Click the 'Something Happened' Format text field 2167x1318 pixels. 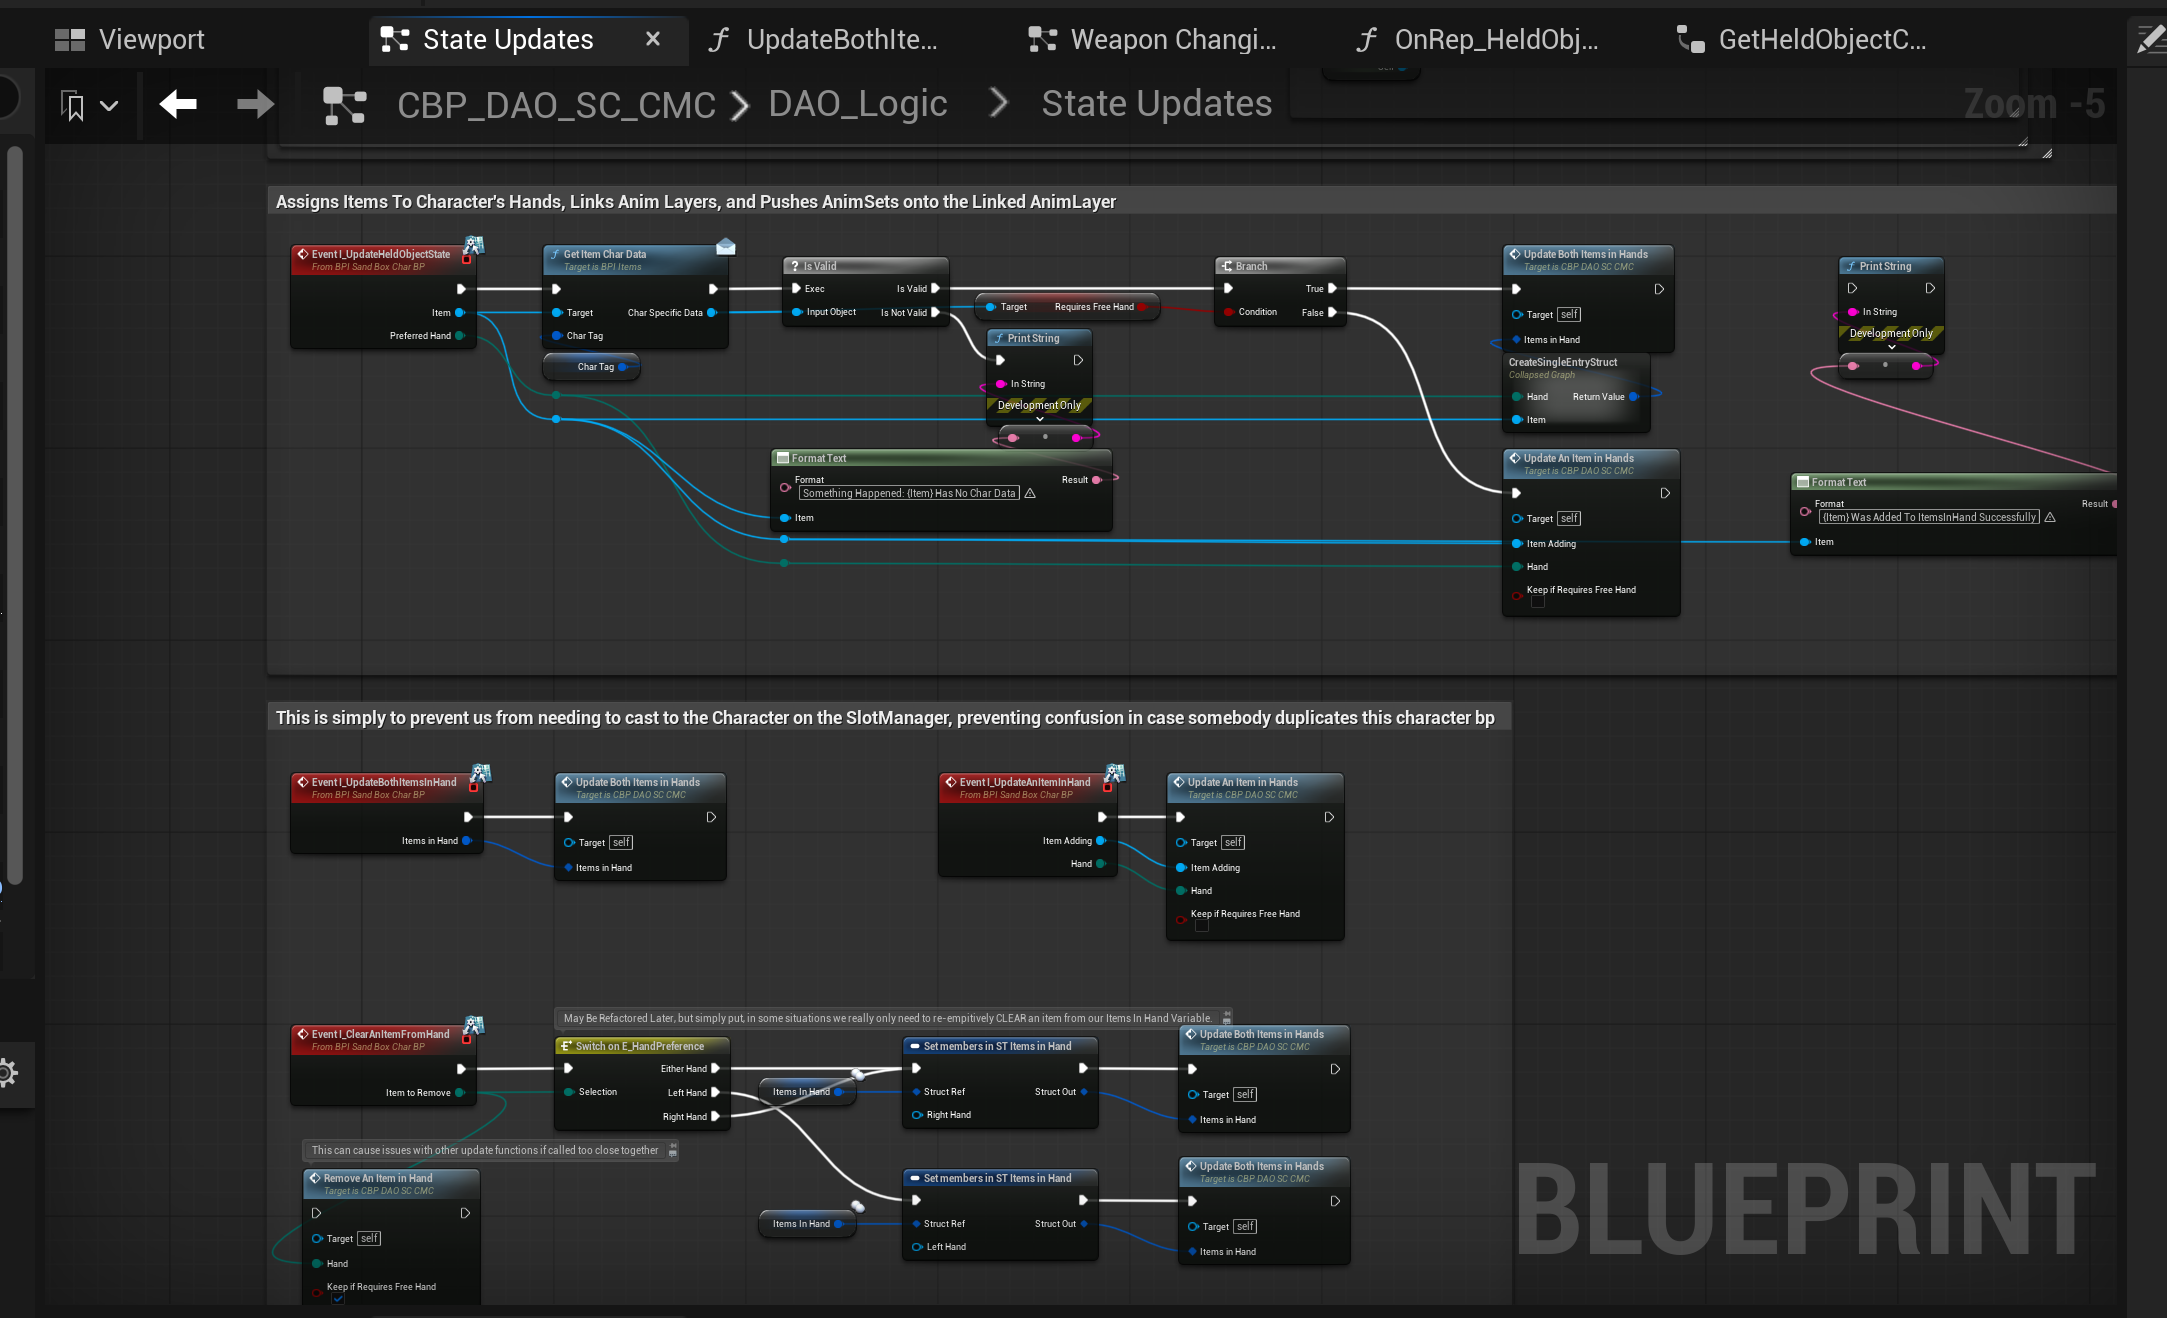click(x=908, y=493)
